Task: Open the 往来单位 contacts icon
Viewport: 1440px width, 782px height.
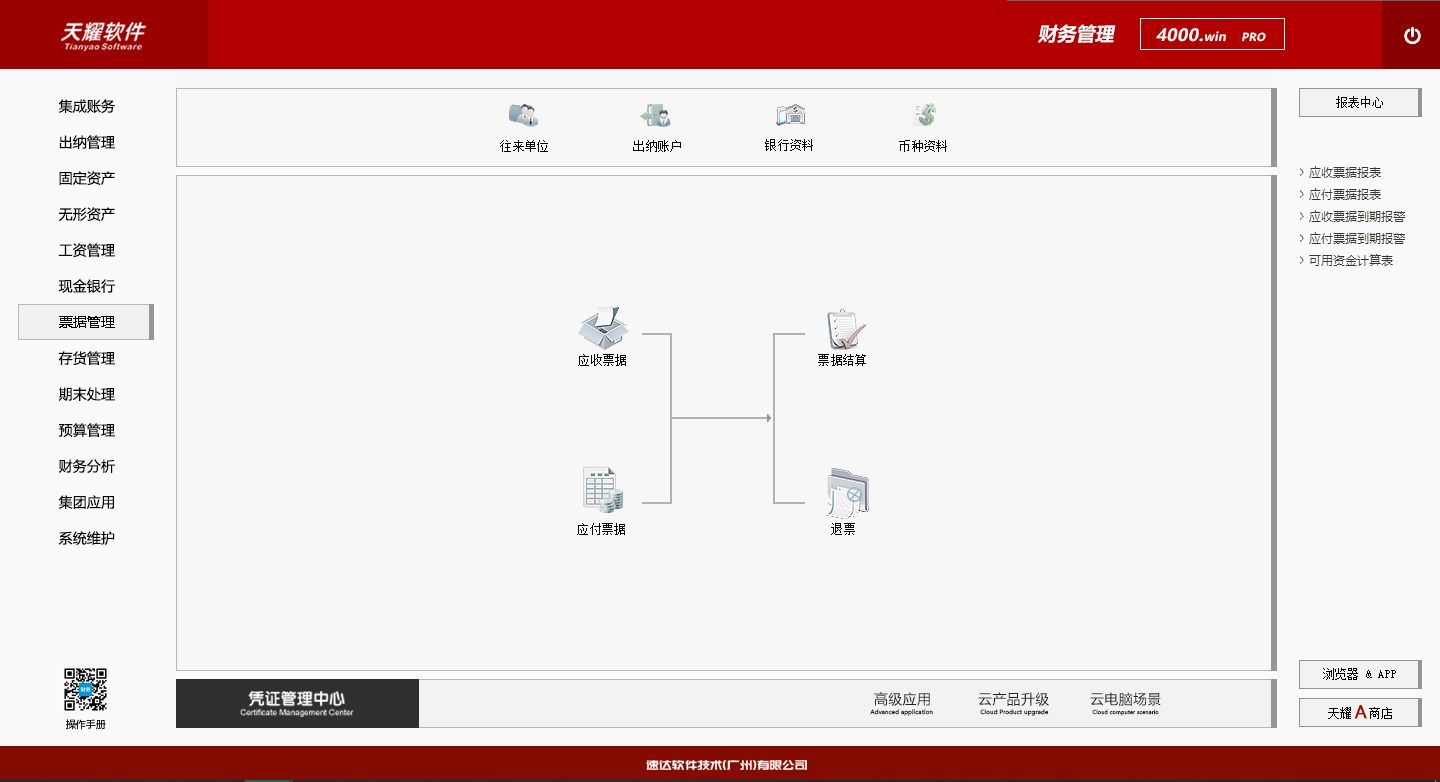Action: point(523,116)
